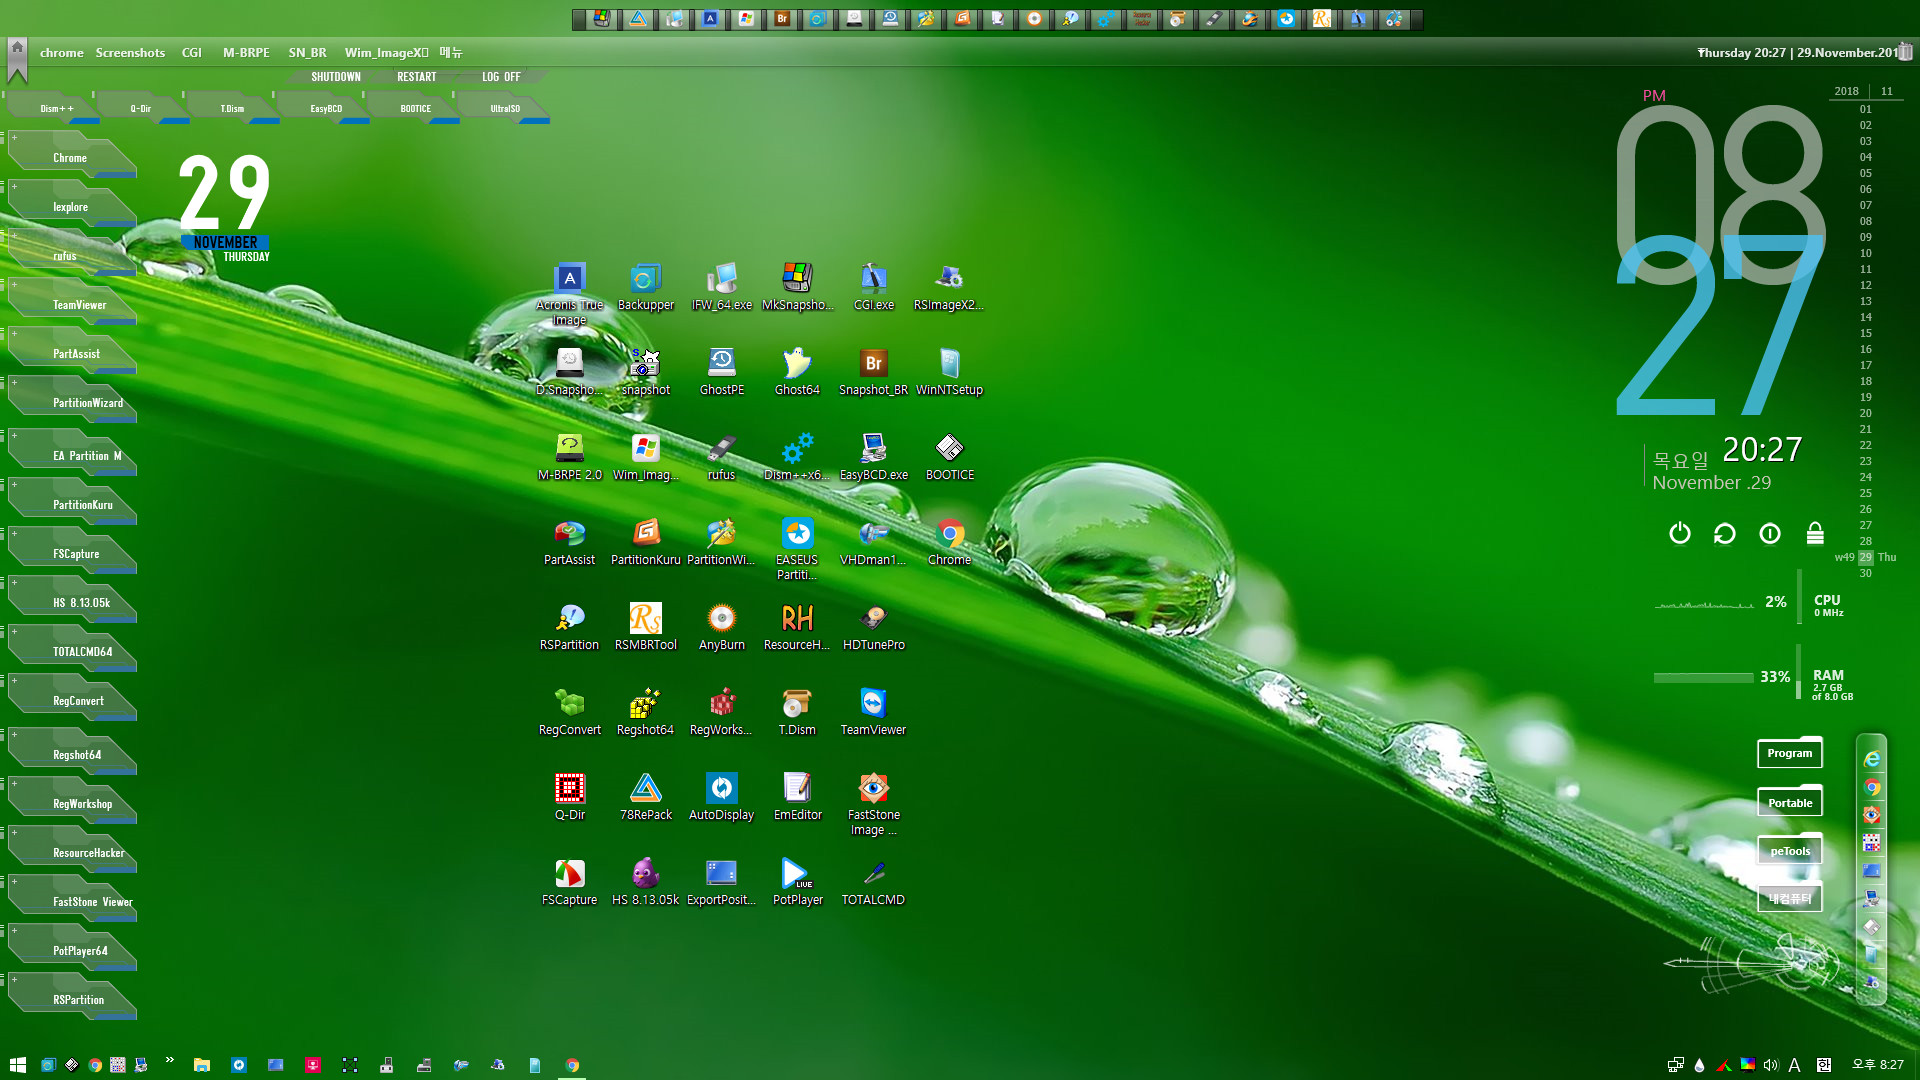
Task: Open Screenshots menu in top bar
Action: coord(130,52)
